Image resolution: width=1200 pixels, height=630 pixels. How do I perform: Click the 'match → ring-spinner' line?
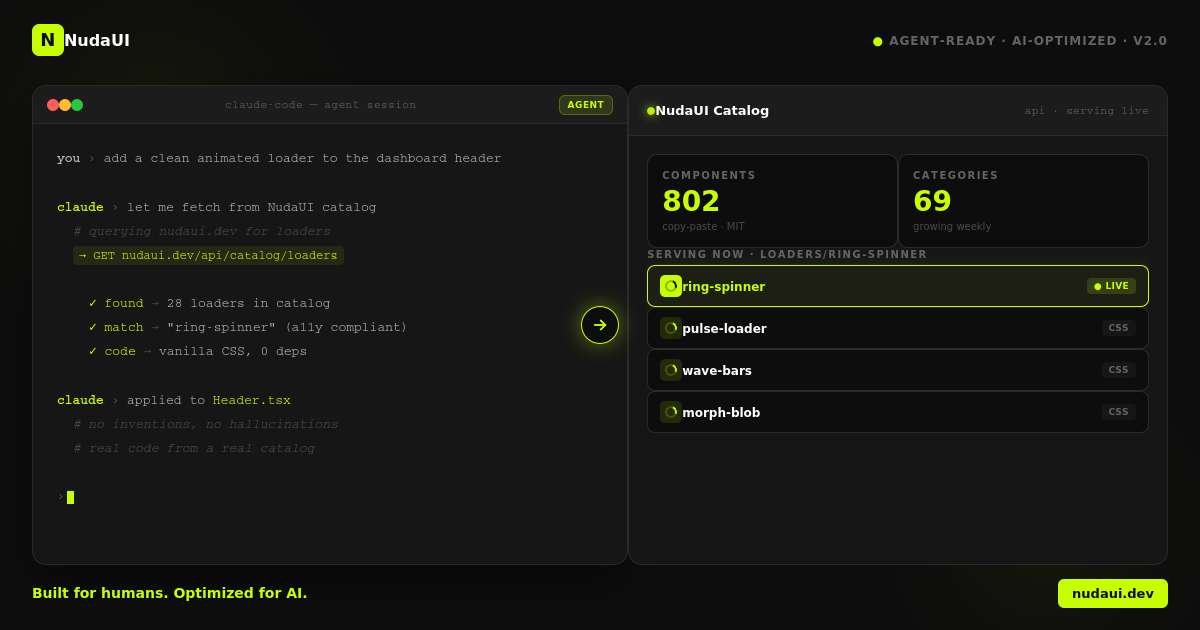click(x=248, y=327)
